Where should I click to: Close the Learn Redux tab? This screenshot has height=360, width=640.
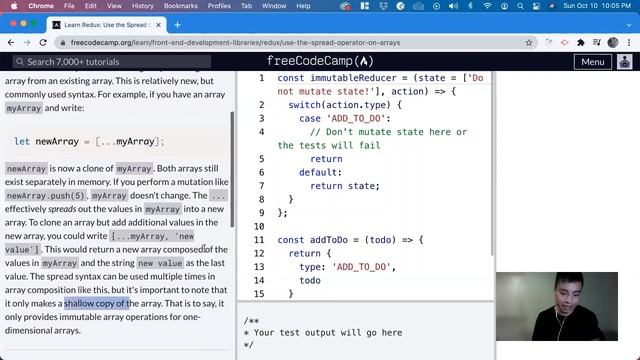(158, 25)
